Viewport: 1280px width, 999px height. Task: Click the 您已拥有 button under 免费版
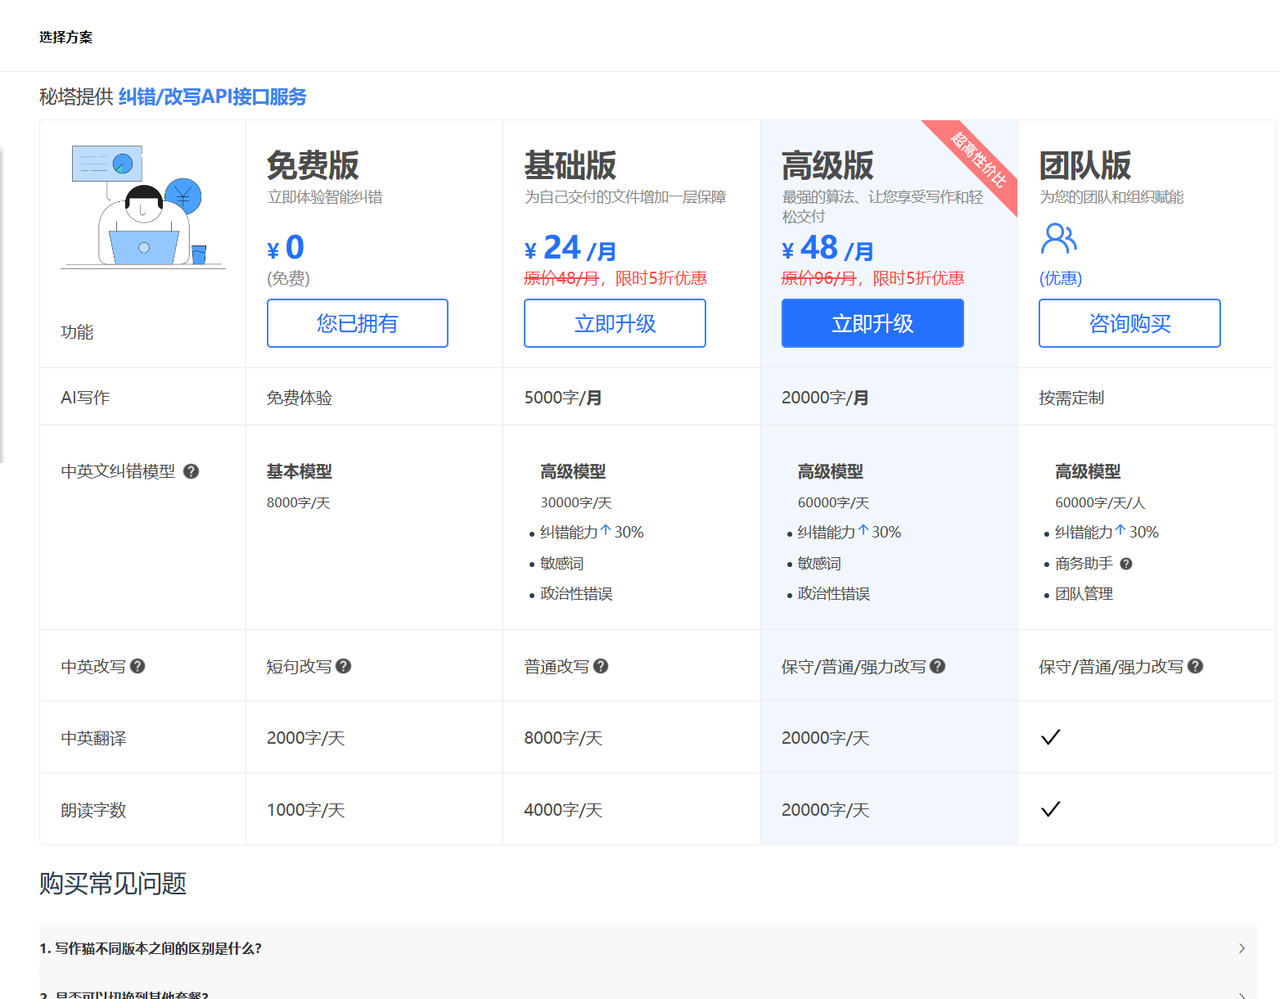pyautogui.click(x=357, y=323)
